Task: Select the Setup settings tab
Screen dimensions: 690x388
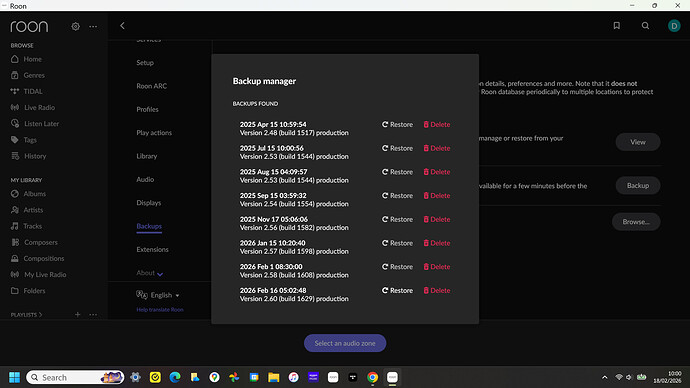Action: (x=145, y=62)
